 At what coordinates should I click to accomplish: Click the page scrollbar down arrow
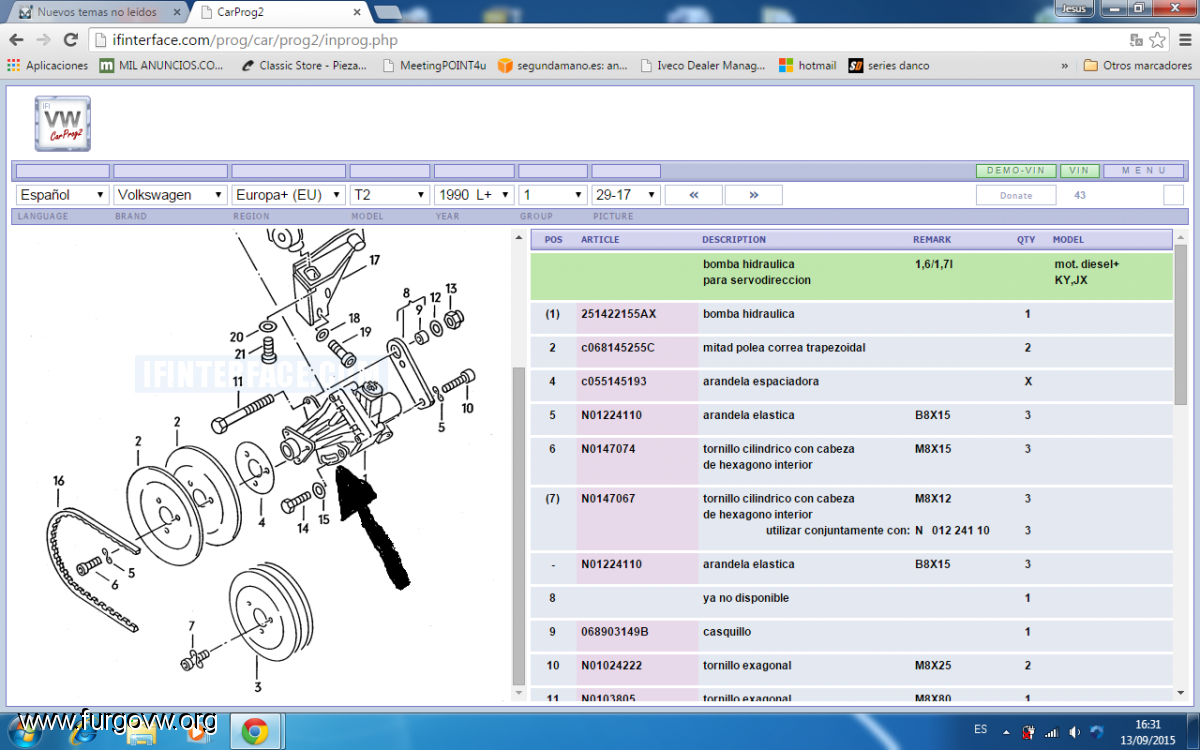(1181, 692)
